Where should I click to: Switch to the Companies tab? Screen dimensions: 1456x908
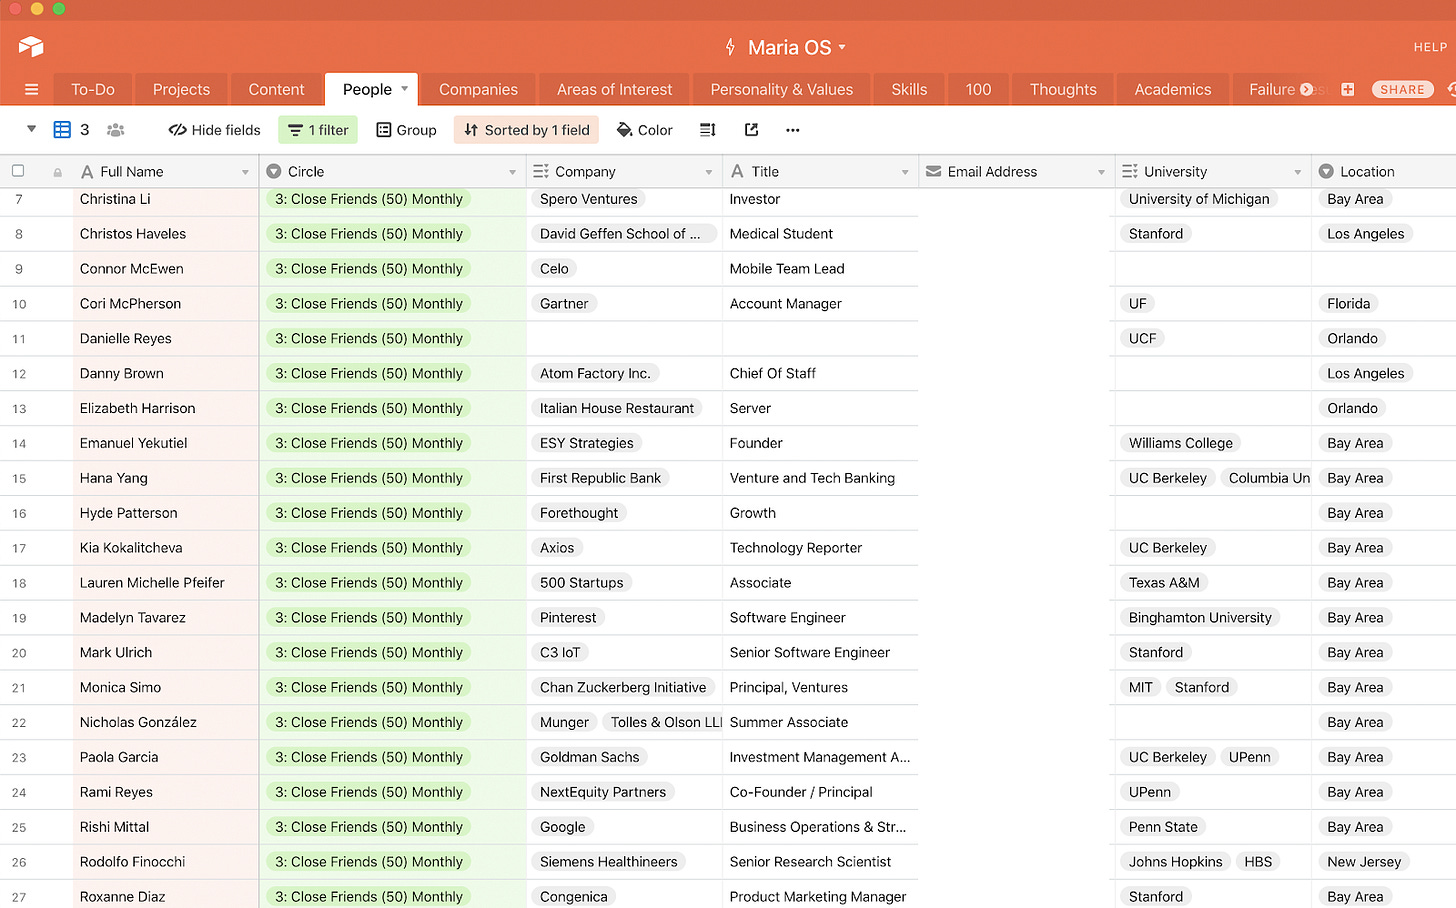[x=478, y=89]
